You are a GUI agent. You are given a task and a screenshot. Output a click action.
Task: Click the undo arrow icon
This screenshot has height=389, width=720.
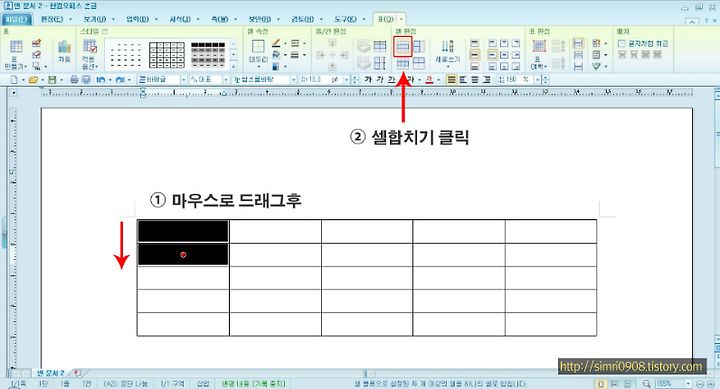pyautogui.click(x=101, y=80)
